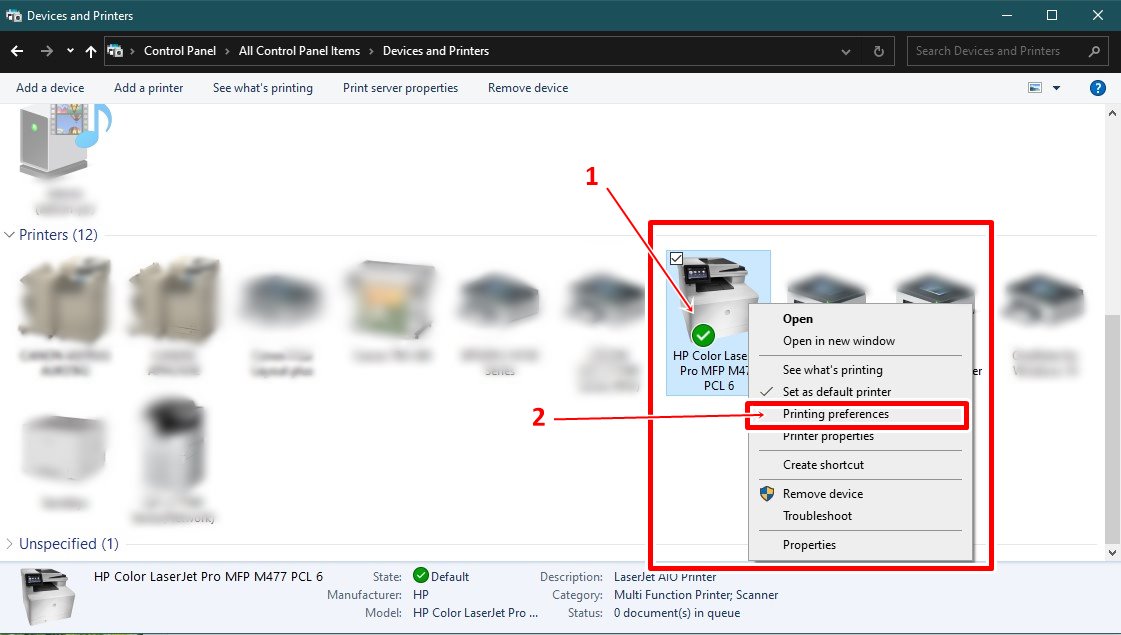This screenshot has height=635, width=1121.
Task: Untick the HP Color LaserJet selection checkbox
Action: tap(676, 258)
